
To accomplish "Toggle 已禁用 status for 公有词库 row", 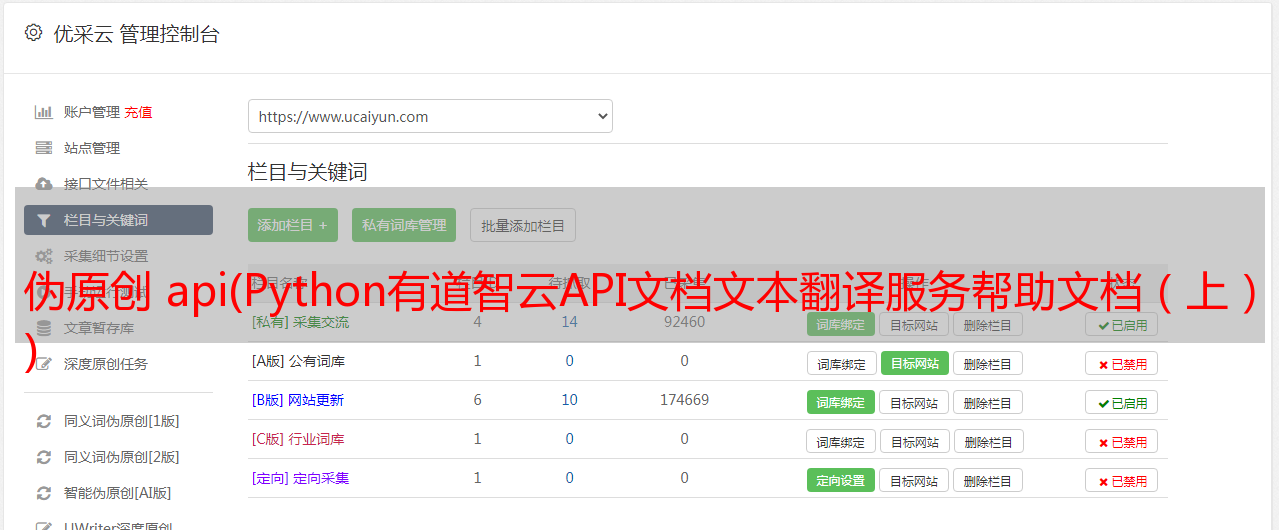I will click(1121, 364).
